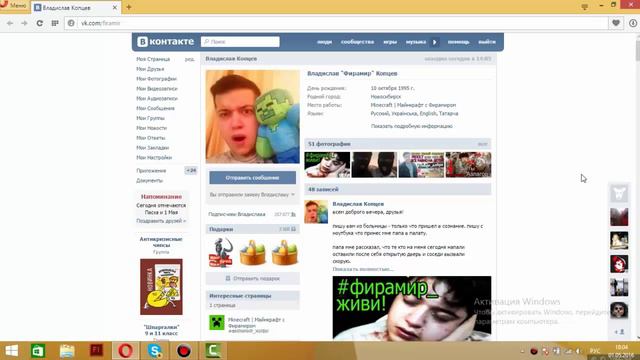
Task: Click the skull avatar in right sidebar
Action: [619, 311]
